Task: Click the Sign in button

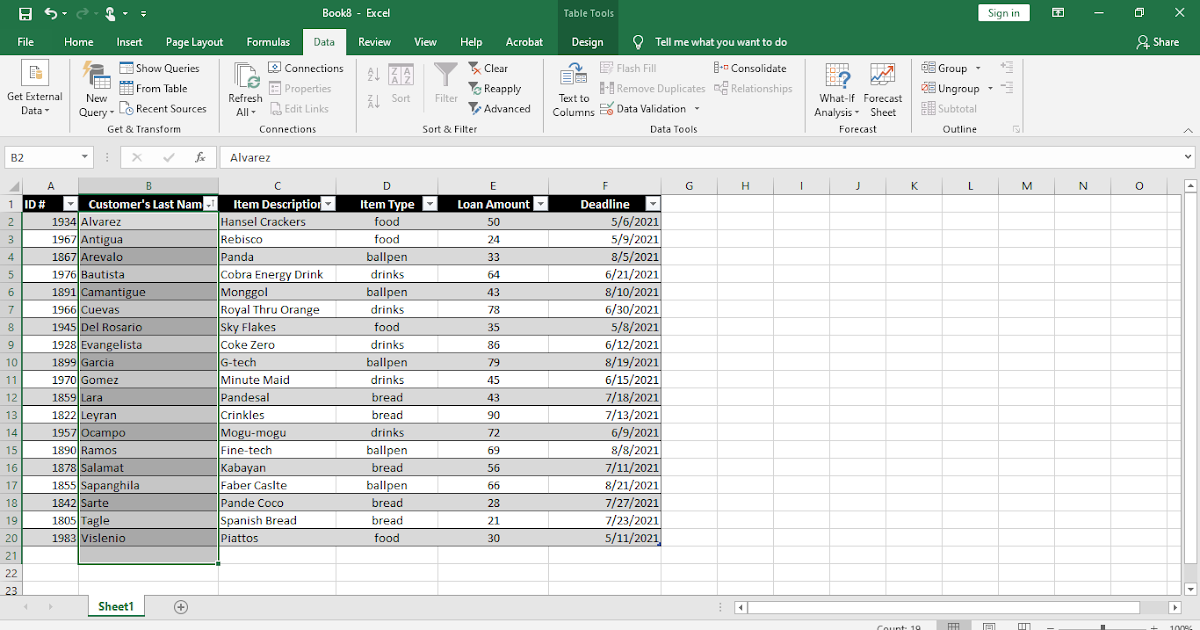Action: click(1003, 12)
